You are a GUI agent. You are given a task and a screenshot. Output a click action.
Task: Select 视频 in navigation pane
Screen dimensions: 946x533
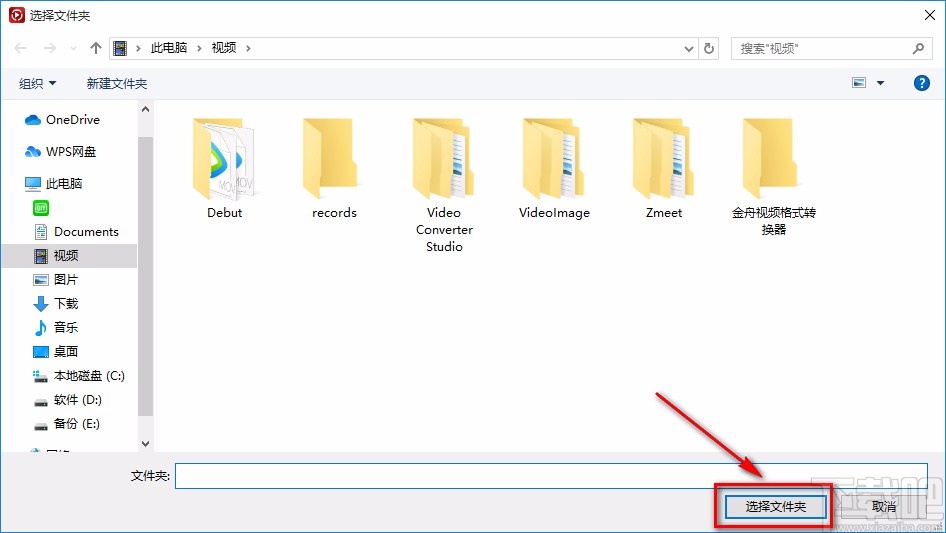tap(69, 256)
